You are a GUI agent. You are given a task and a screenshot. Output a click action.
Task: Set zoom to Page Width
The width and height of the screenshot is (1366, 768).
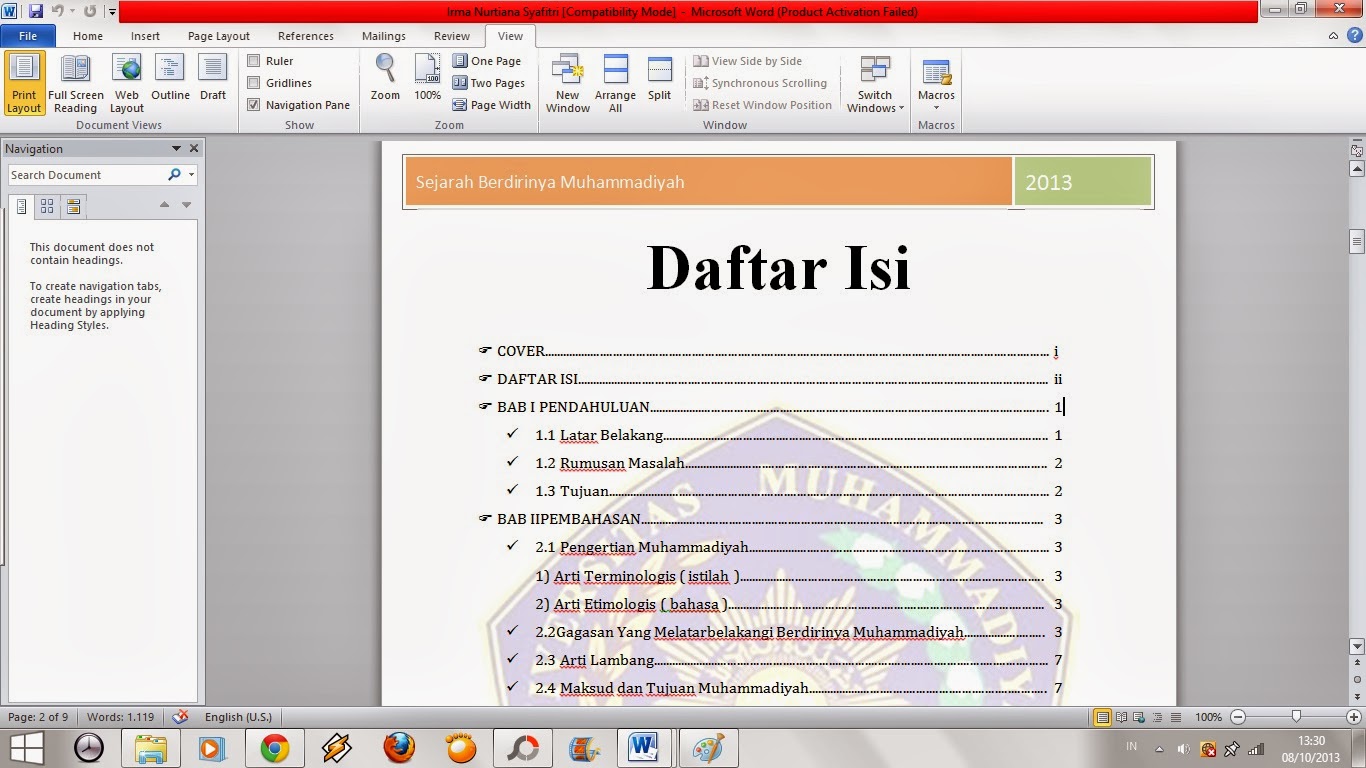[492, 105]
